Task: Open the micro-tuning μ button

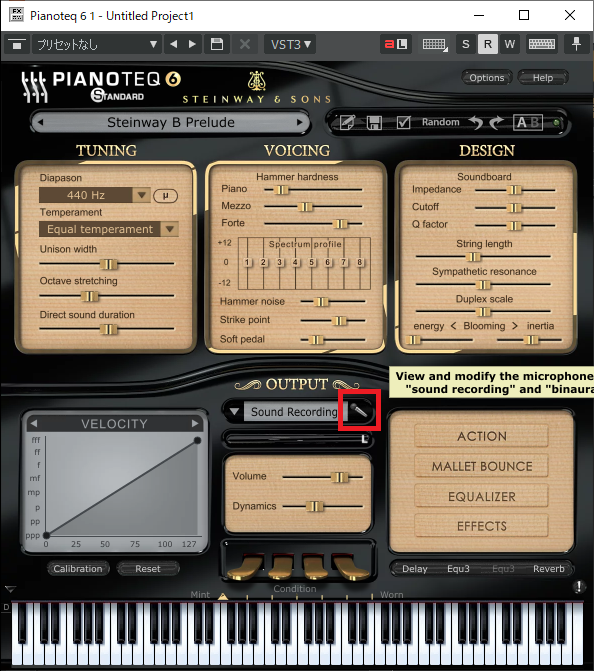Action: click(x=166, y=196)
